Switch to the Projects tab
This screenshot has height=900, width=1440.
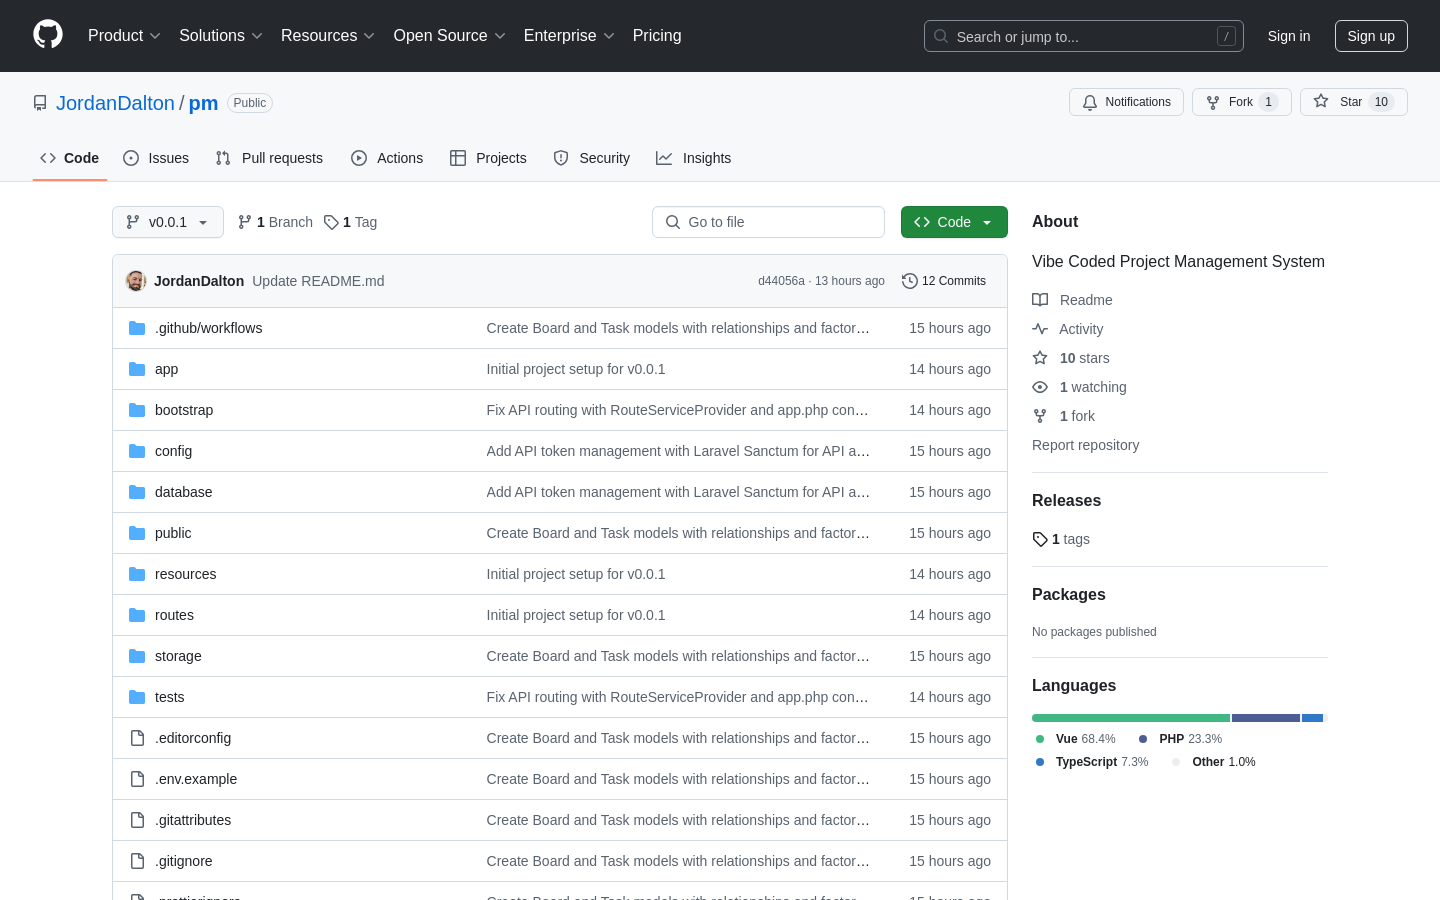488,158
